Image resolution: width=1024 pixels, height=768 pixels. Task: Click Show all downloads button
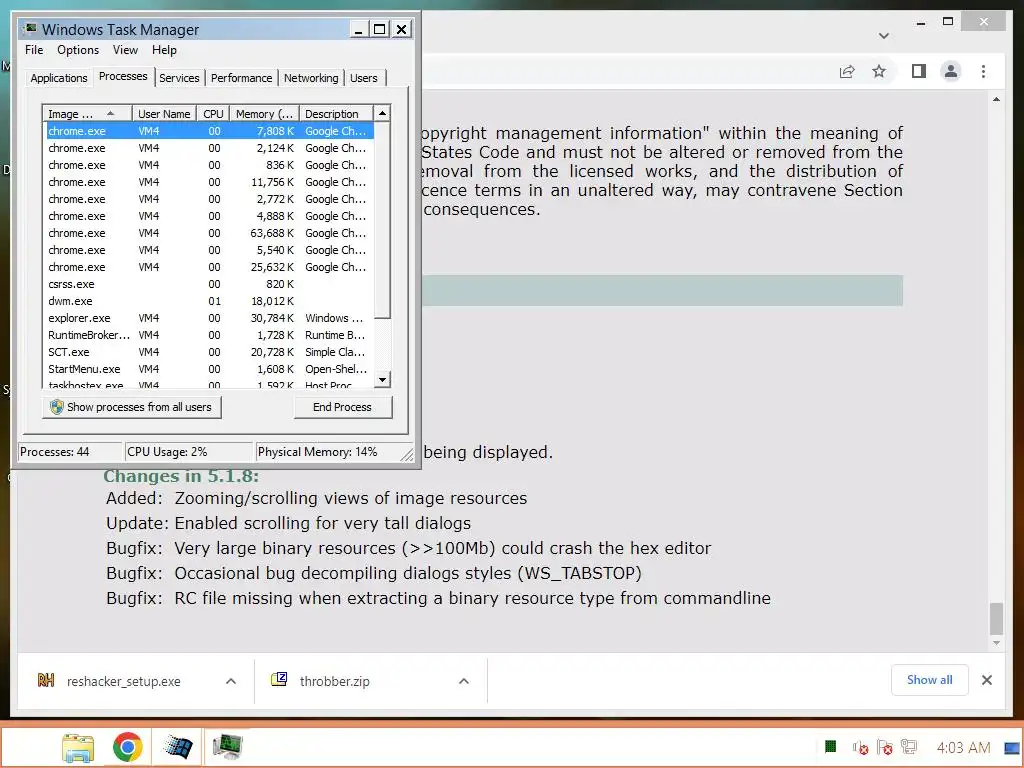[x=929, y=680]
